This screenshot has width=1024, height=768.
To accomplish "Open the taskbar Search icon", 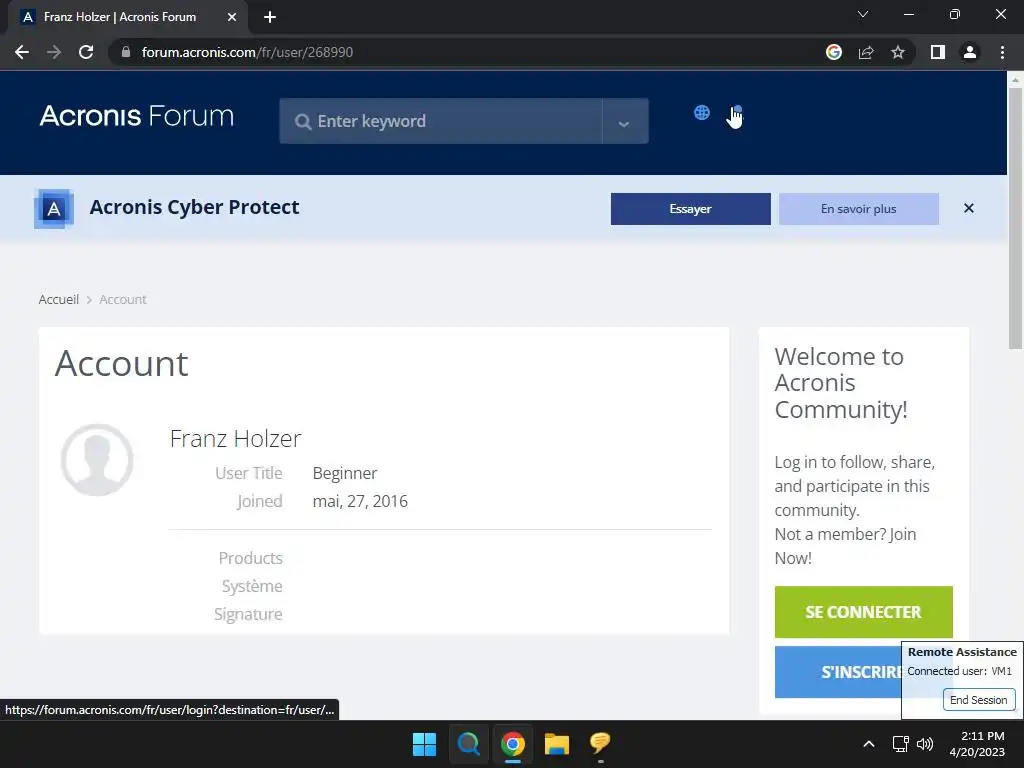I will 469,744.
